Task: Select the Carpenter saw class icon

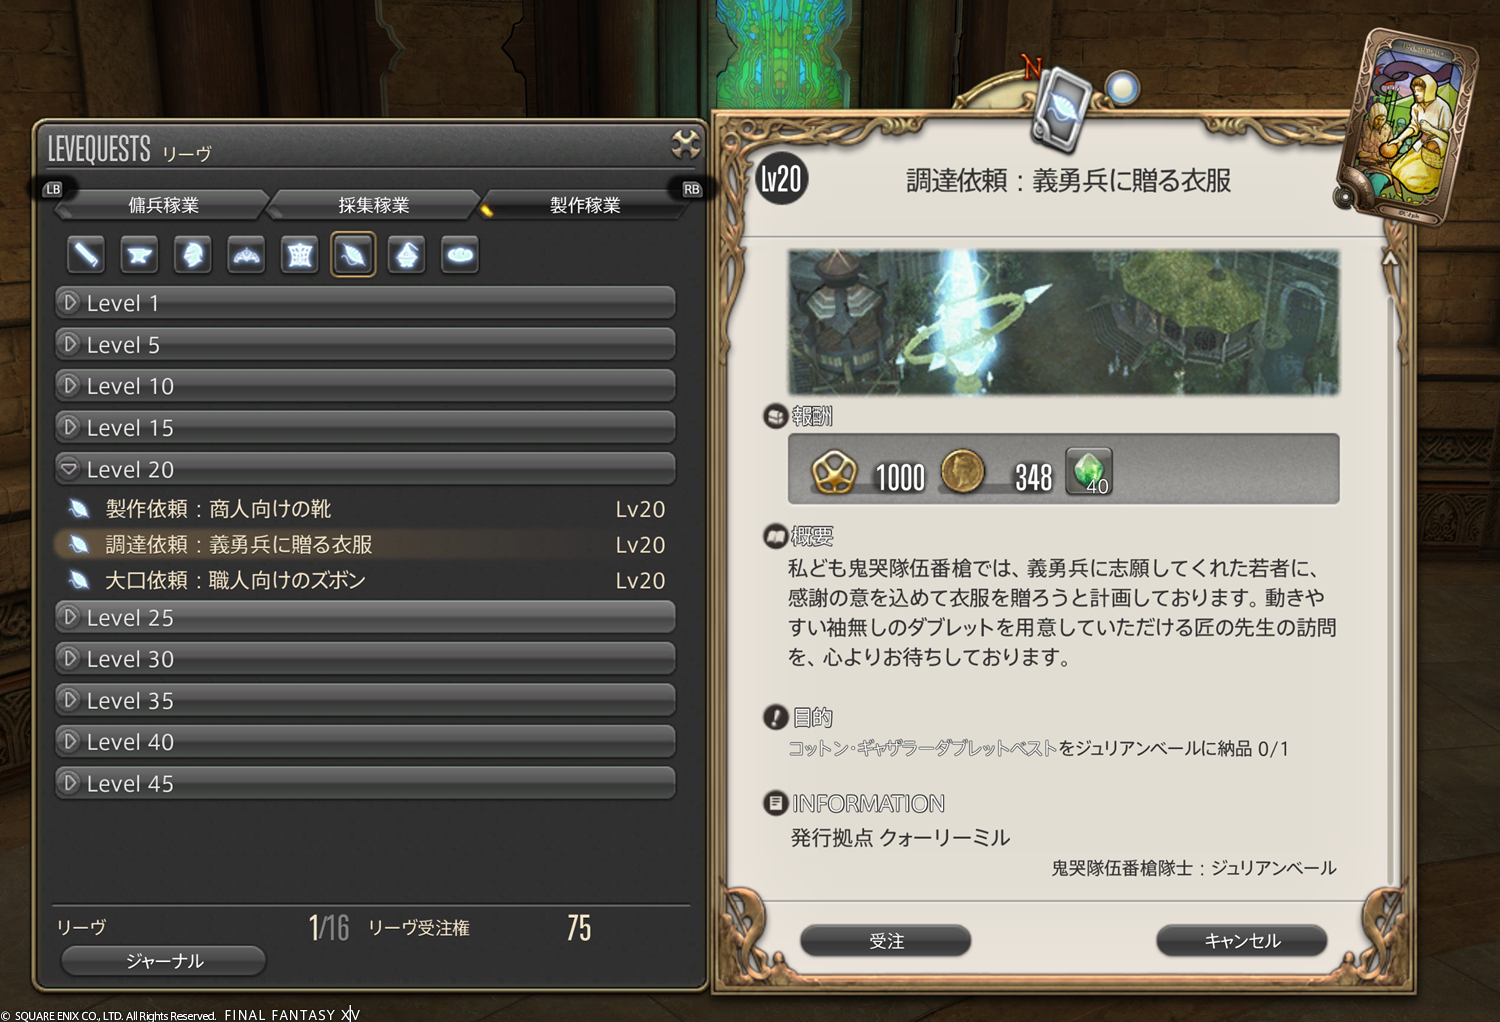Action: [86, 255]
